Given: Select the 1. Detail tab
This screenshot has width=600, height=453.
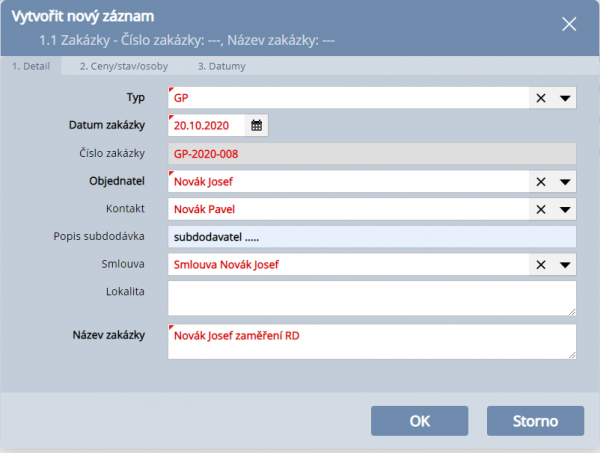Looking at the screenshot, I should [31, 66].
